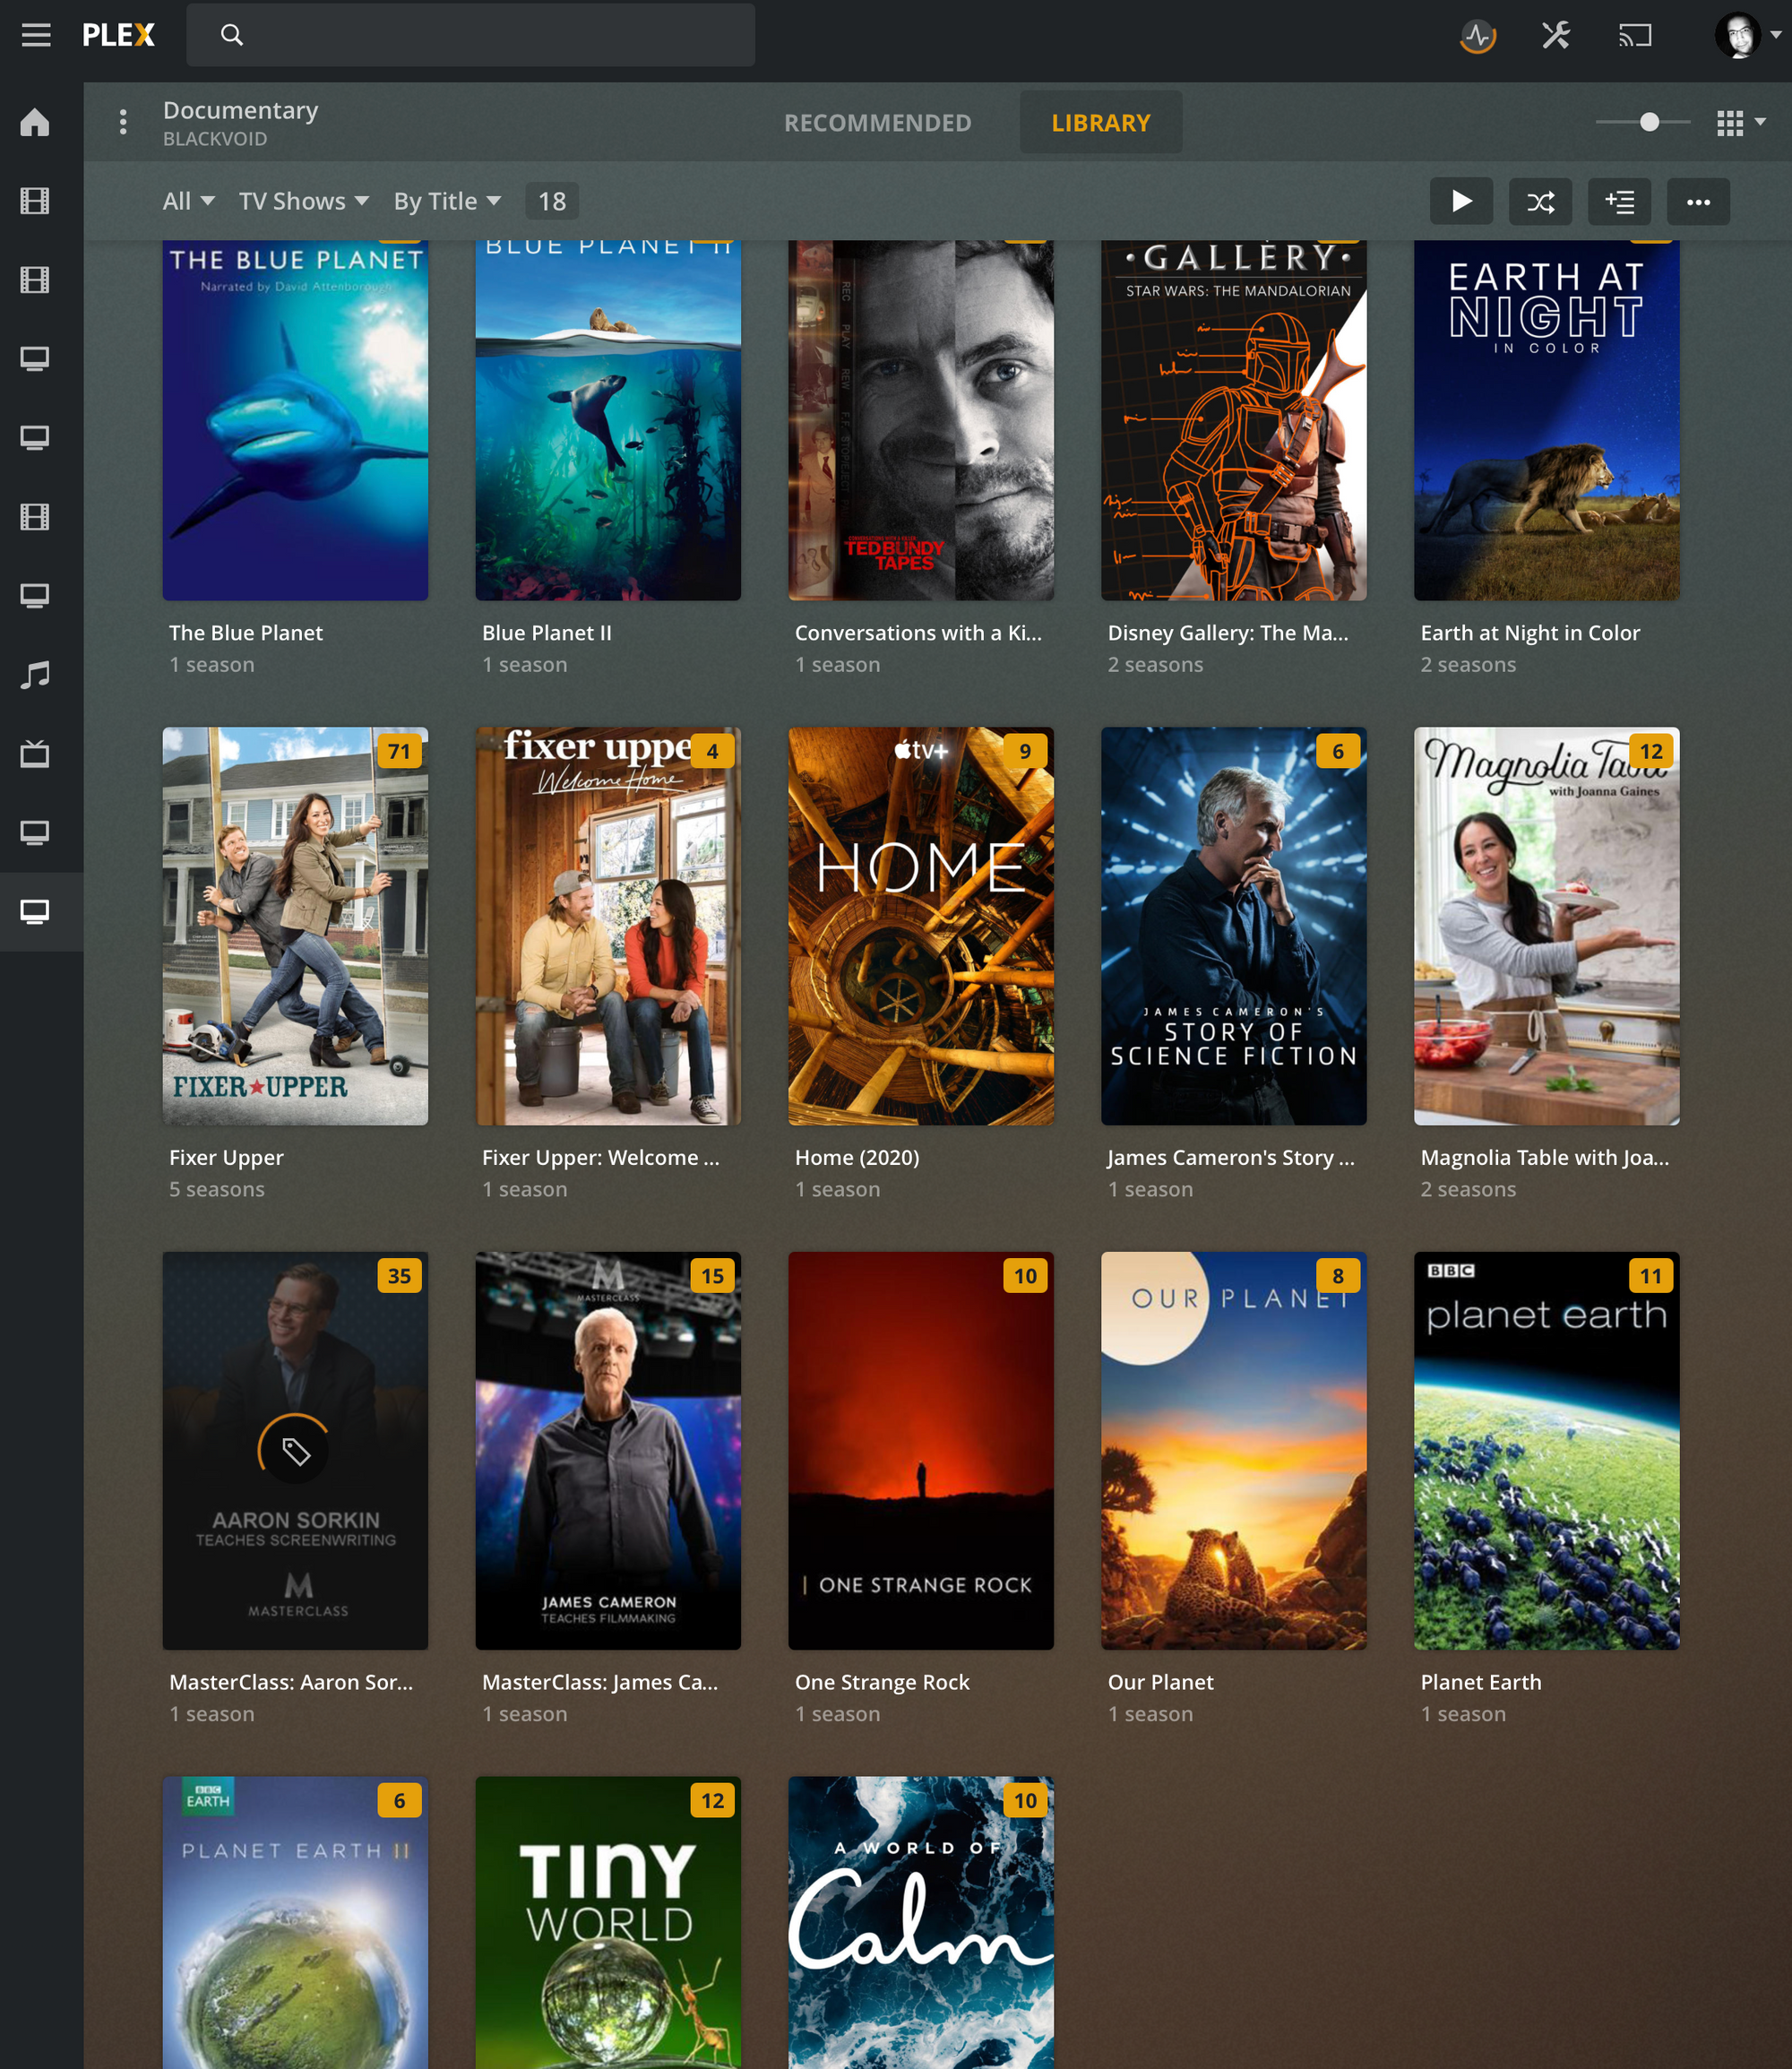Shuffle the Documentary library
Viewport: 1792px width, 2069px height.
click(1540, 201)
